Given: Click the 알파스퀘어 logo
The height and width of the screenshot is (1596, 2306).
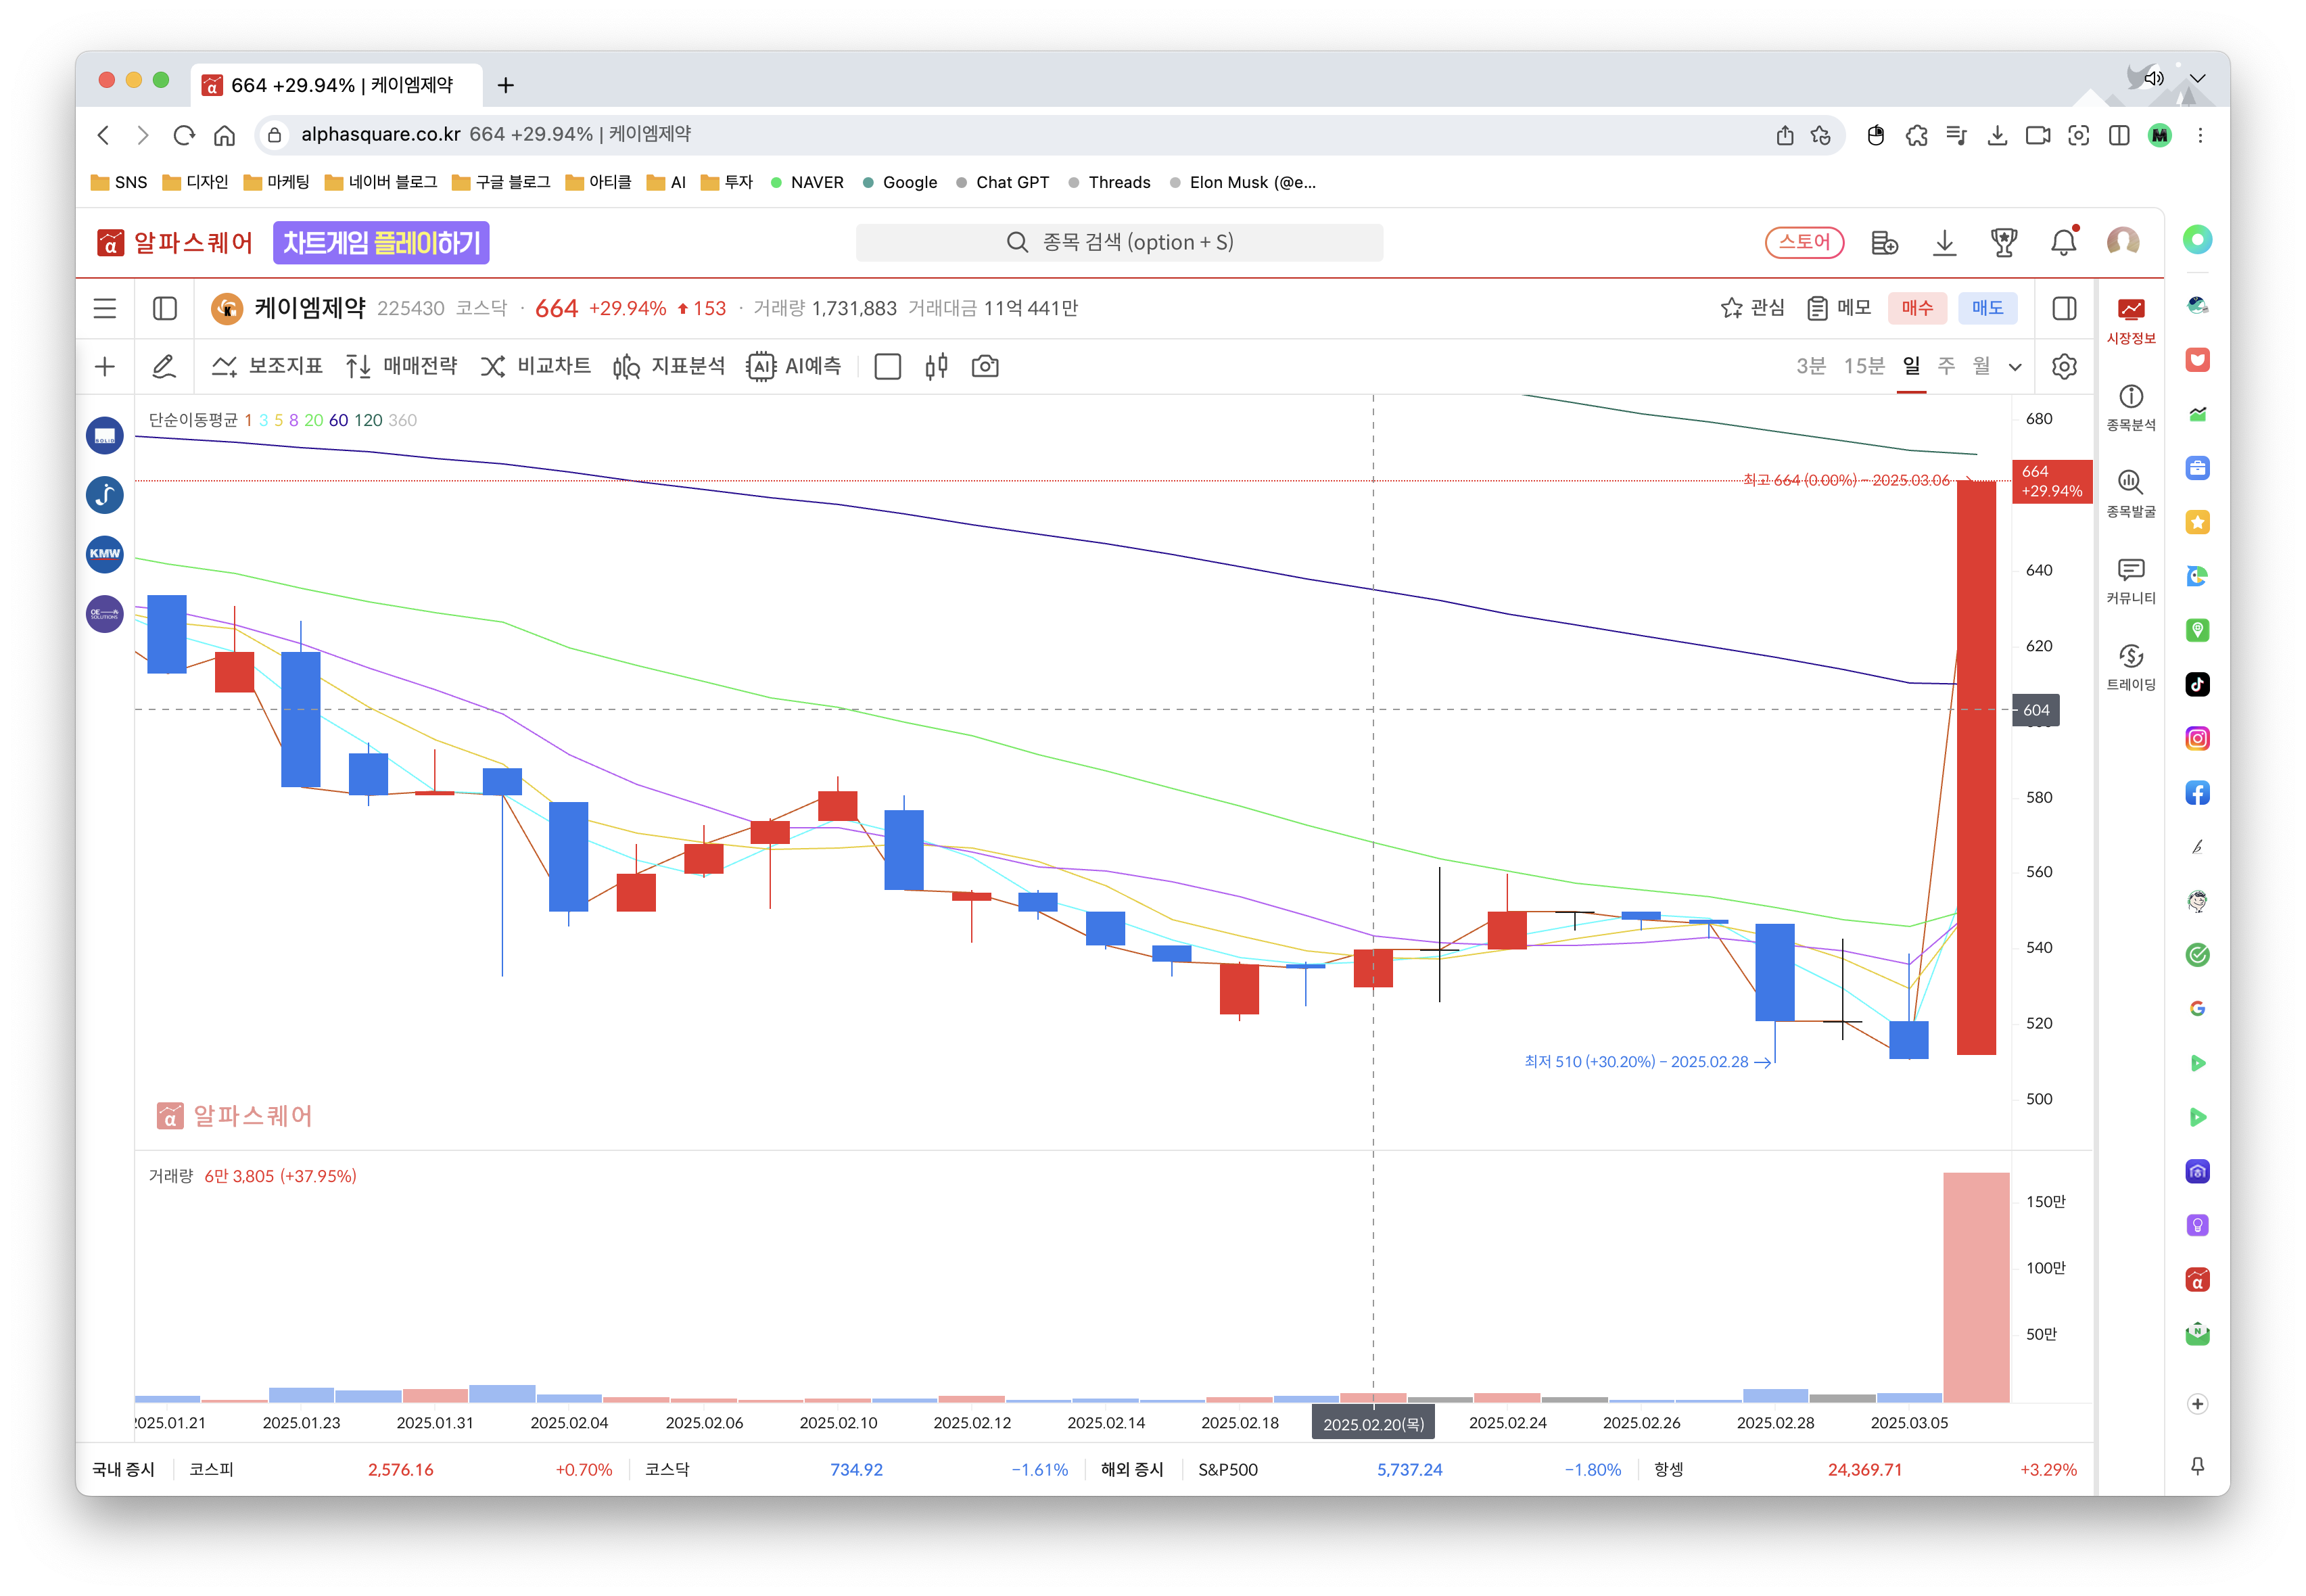Looking at the screenshot, I should point(174,243).
